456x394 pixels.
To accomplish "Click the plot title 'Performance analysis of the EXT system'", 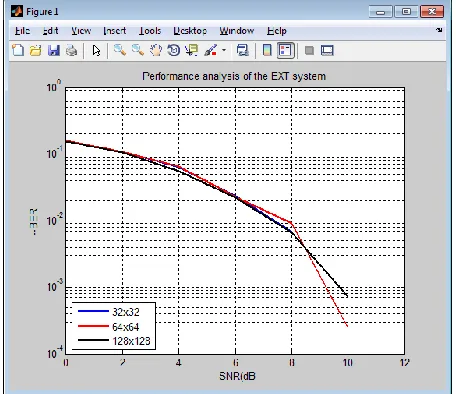I will [x=234, y=76].
